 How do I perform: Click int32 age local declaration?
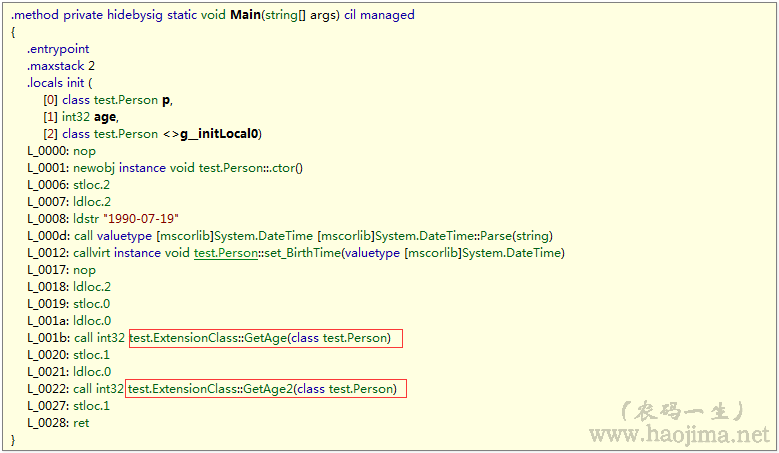(x=81, y=117)
